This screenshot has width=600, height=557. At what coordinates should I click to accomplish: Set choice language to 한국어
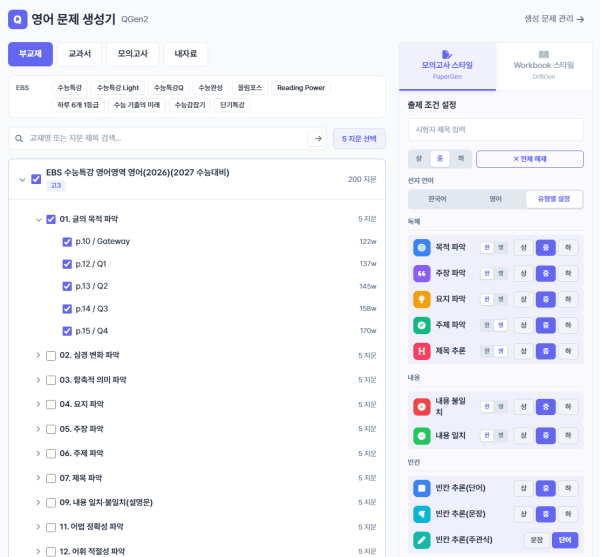[x=437, y=199]
